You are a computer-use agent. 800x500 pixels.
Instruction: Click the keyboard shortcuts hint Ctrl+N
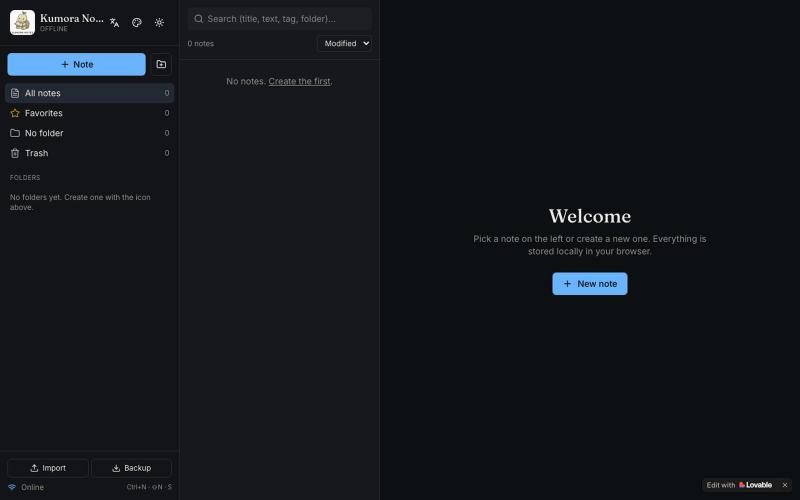click(x=149, y=487)
